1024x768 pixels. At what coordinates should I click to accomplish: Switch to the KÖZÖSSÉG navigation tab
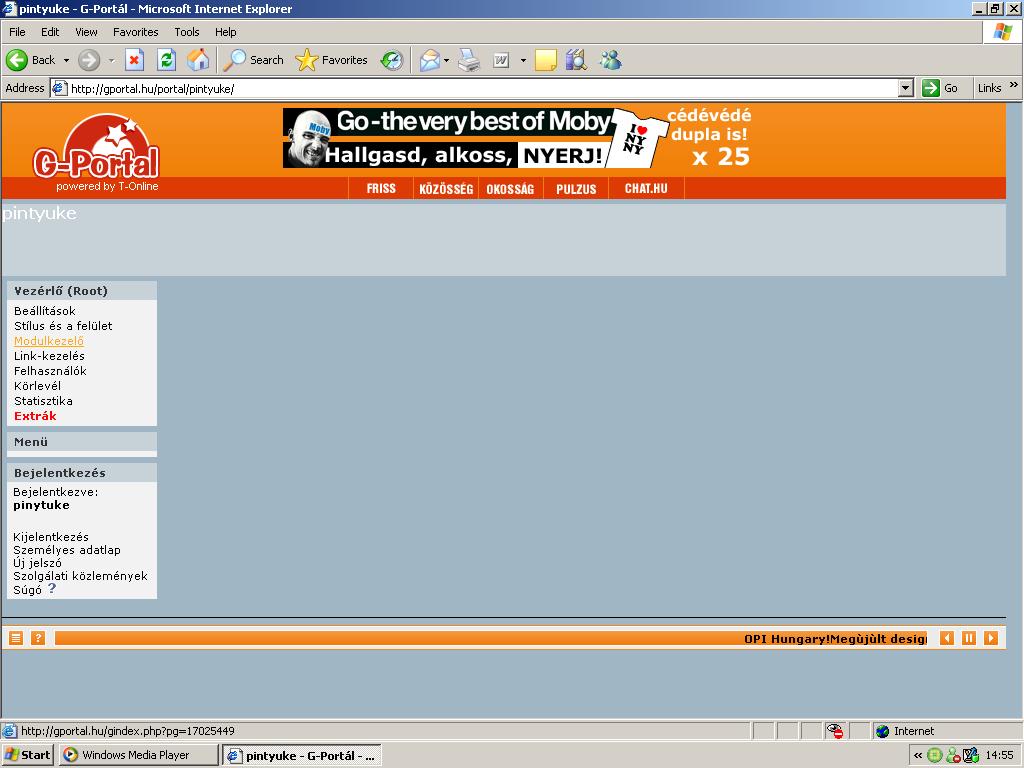coord(446,189)
